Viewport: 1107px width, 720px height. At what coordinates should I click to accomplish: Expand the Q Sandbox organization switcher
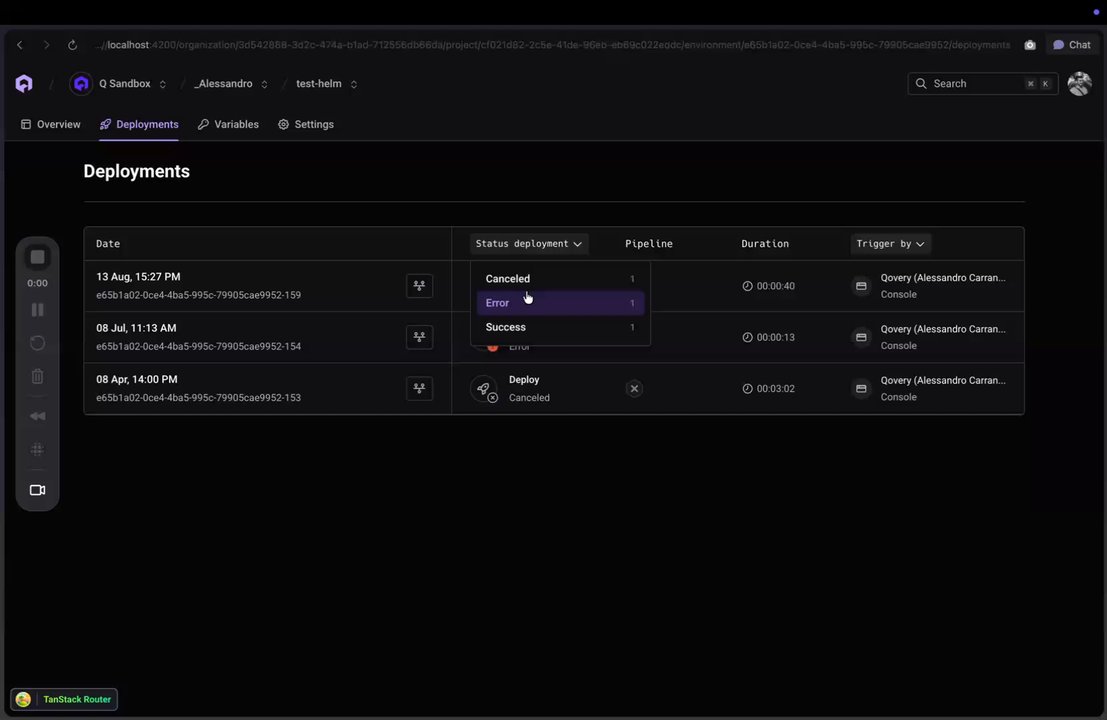[x=163, y=84]
